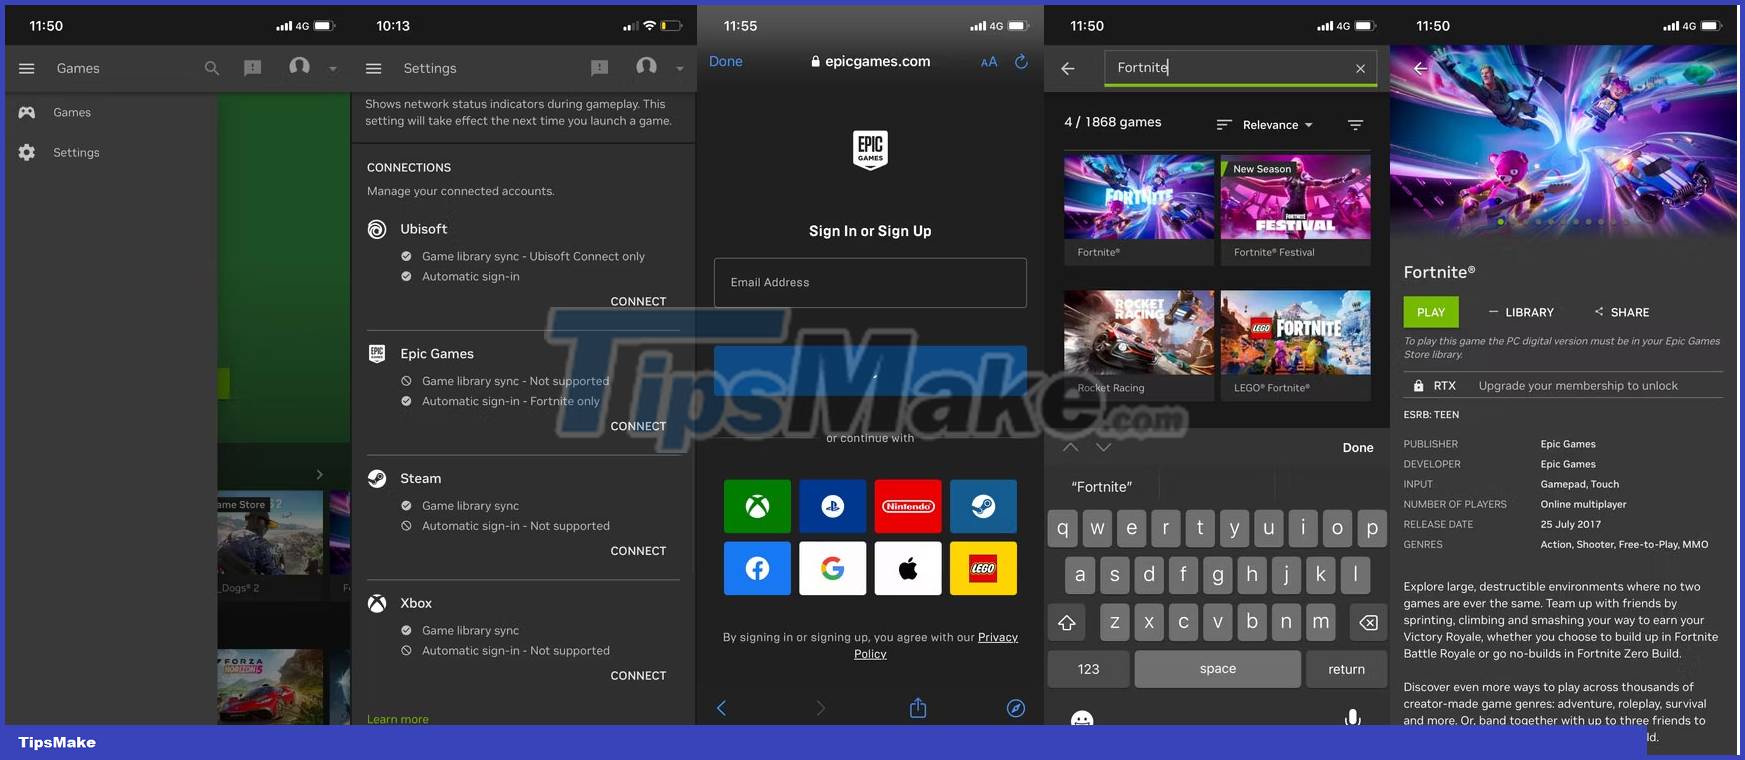Open in Safari compass icon
Screen dimensions: 1745x760
pos(1015,708)
